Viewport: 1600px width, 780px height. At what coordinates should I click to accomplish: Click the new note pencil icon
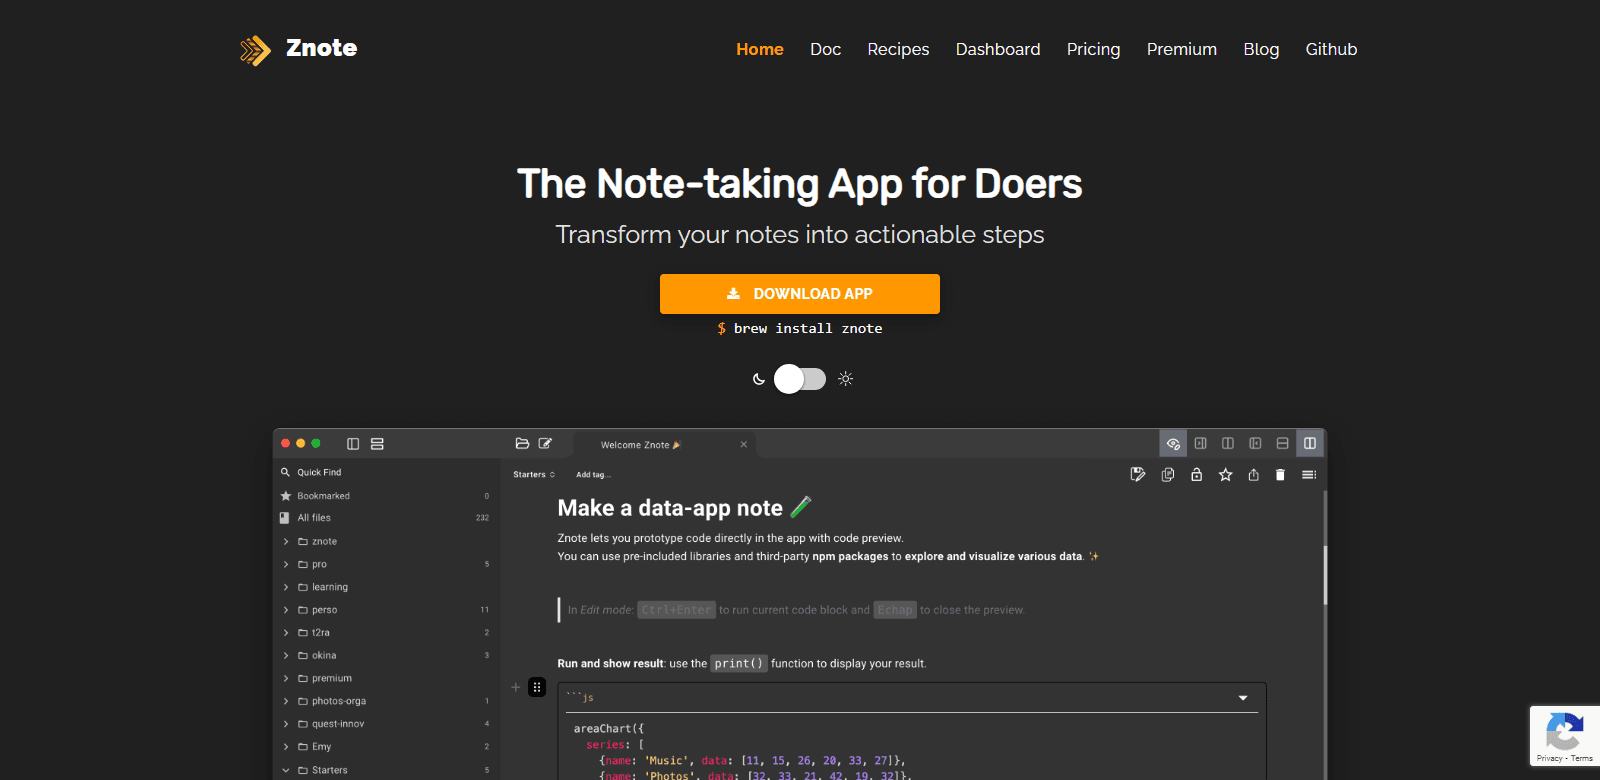[545, 443]
